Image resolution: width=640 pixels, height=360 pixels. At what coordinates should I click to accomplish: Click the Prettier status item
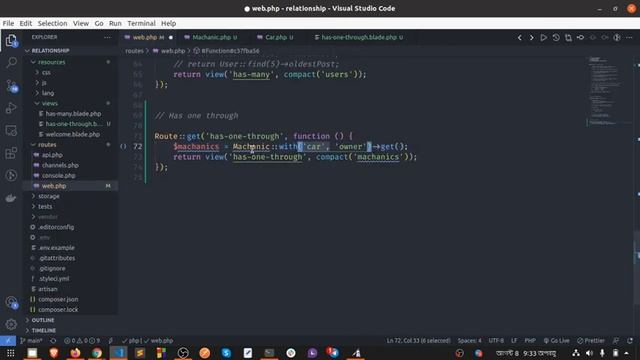pyautogui.click(x=591, y=340)
